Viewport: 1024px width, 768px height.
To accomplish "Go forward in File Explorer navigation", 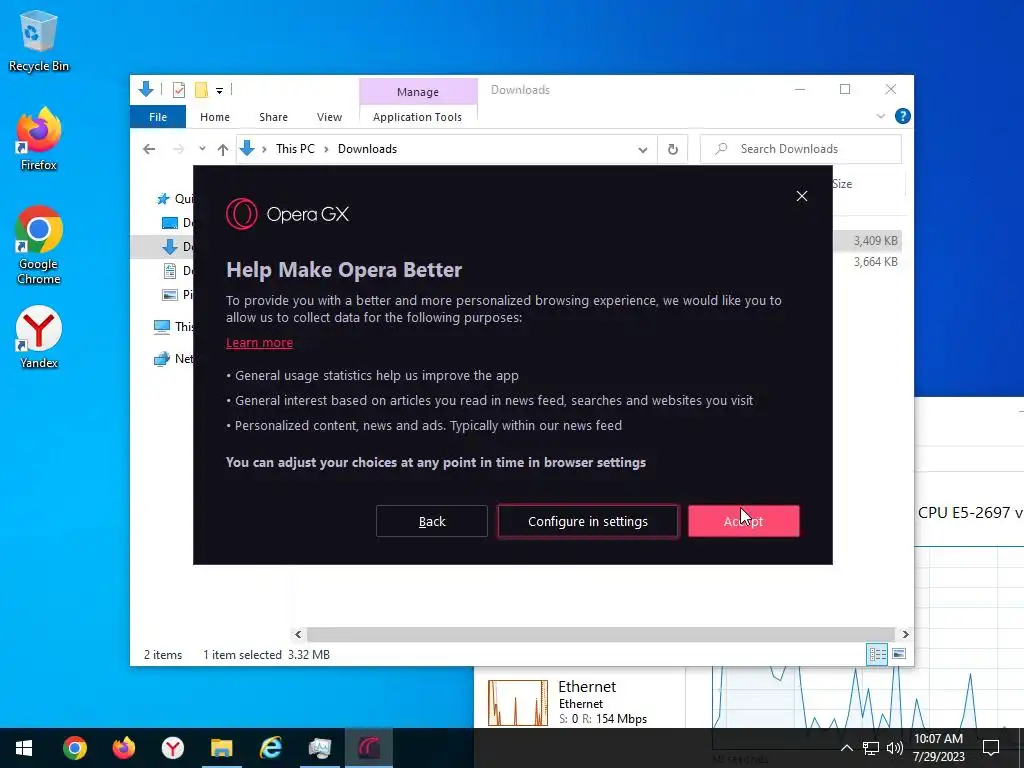I will pos(178,150).
